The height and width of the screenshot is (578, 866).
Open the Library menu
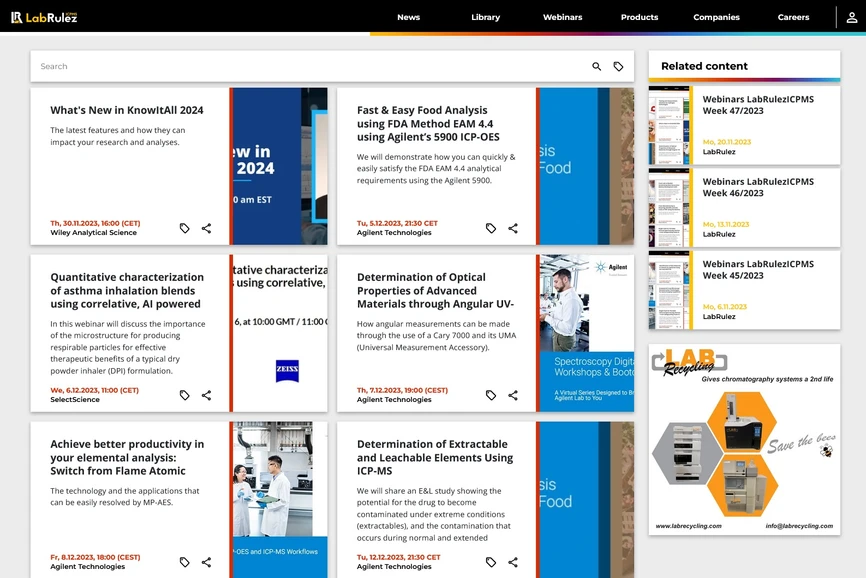tap(485, 17)
